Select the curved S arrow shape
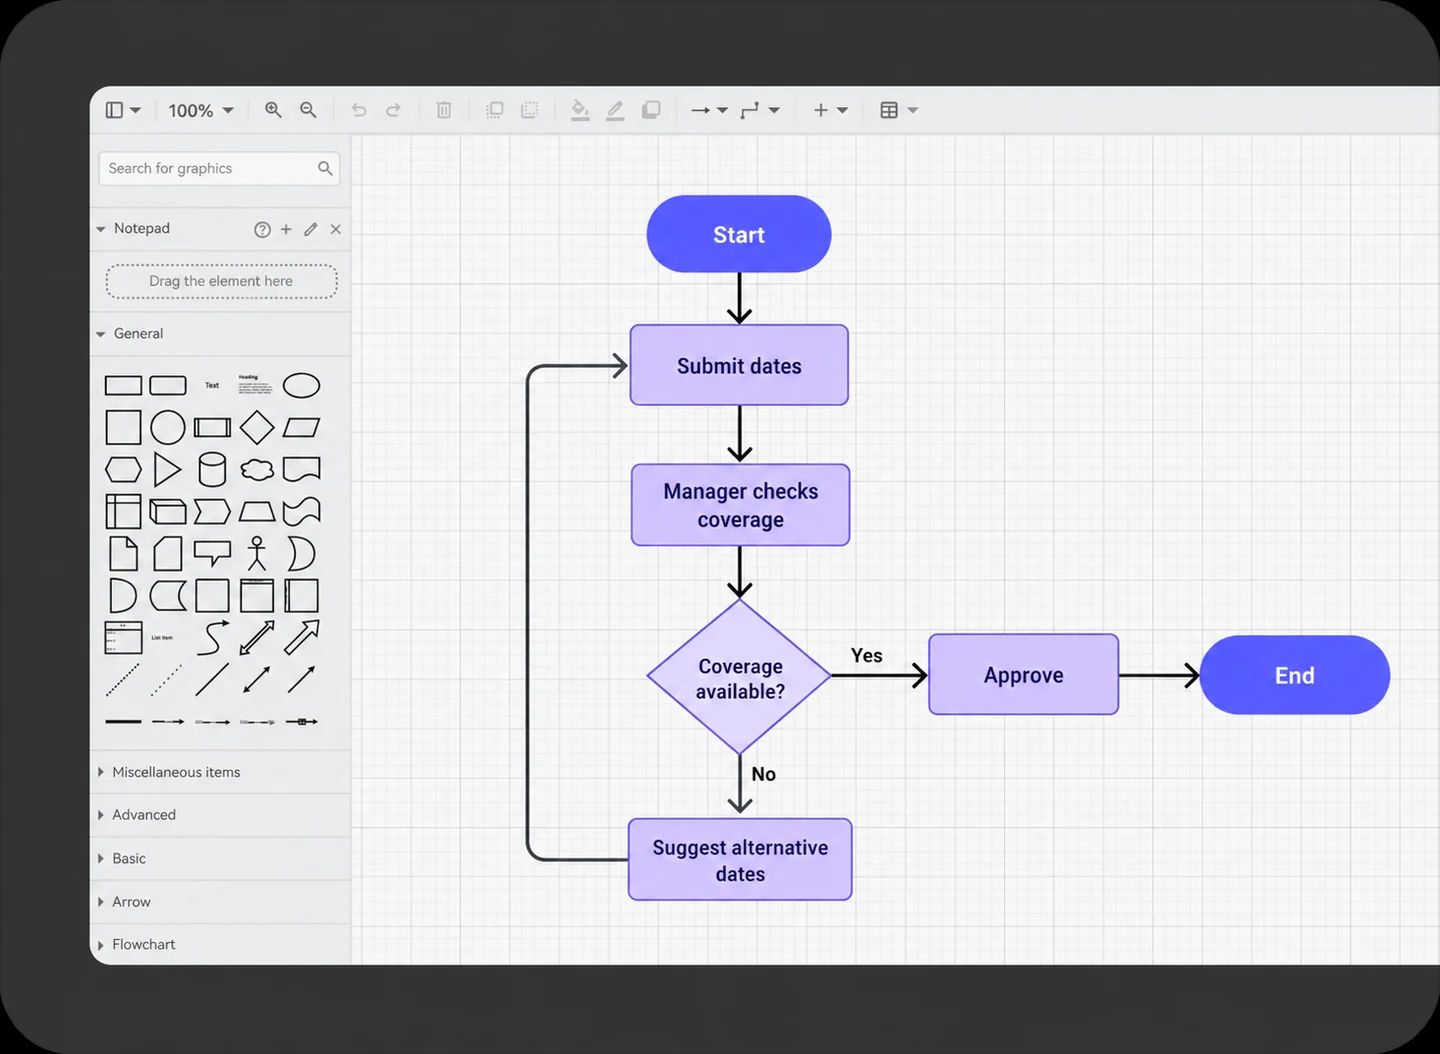1440x1054 pixels. tap(212, 637)
